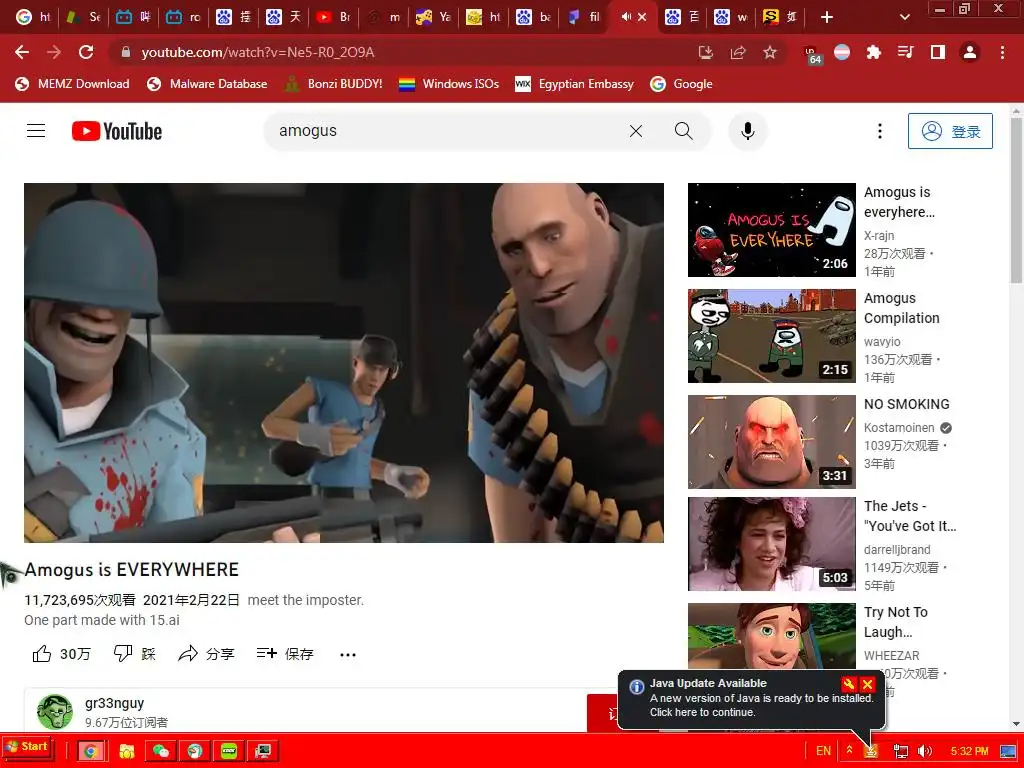Switch to the fil tab
Screen dimensions: 1024x768
[583, 17]
